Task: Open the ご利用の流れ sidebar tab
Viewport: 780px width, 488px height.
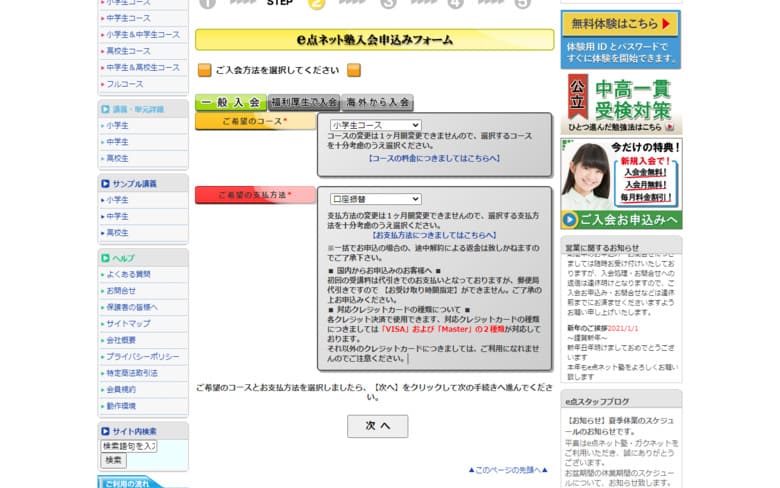Action: click(130, 483)
